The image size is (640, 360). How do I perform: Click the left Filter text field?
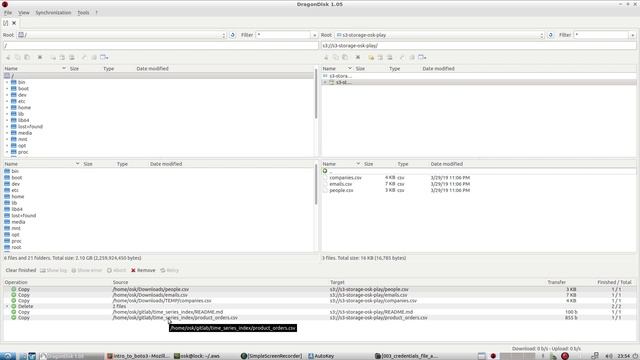click(284, 35)
